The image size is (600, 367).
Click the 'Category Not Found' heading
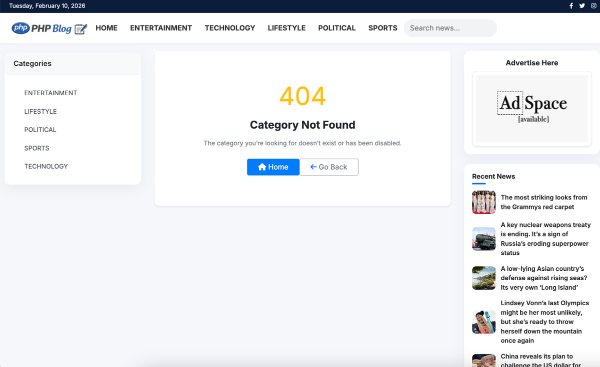click(x=302, y=125)
